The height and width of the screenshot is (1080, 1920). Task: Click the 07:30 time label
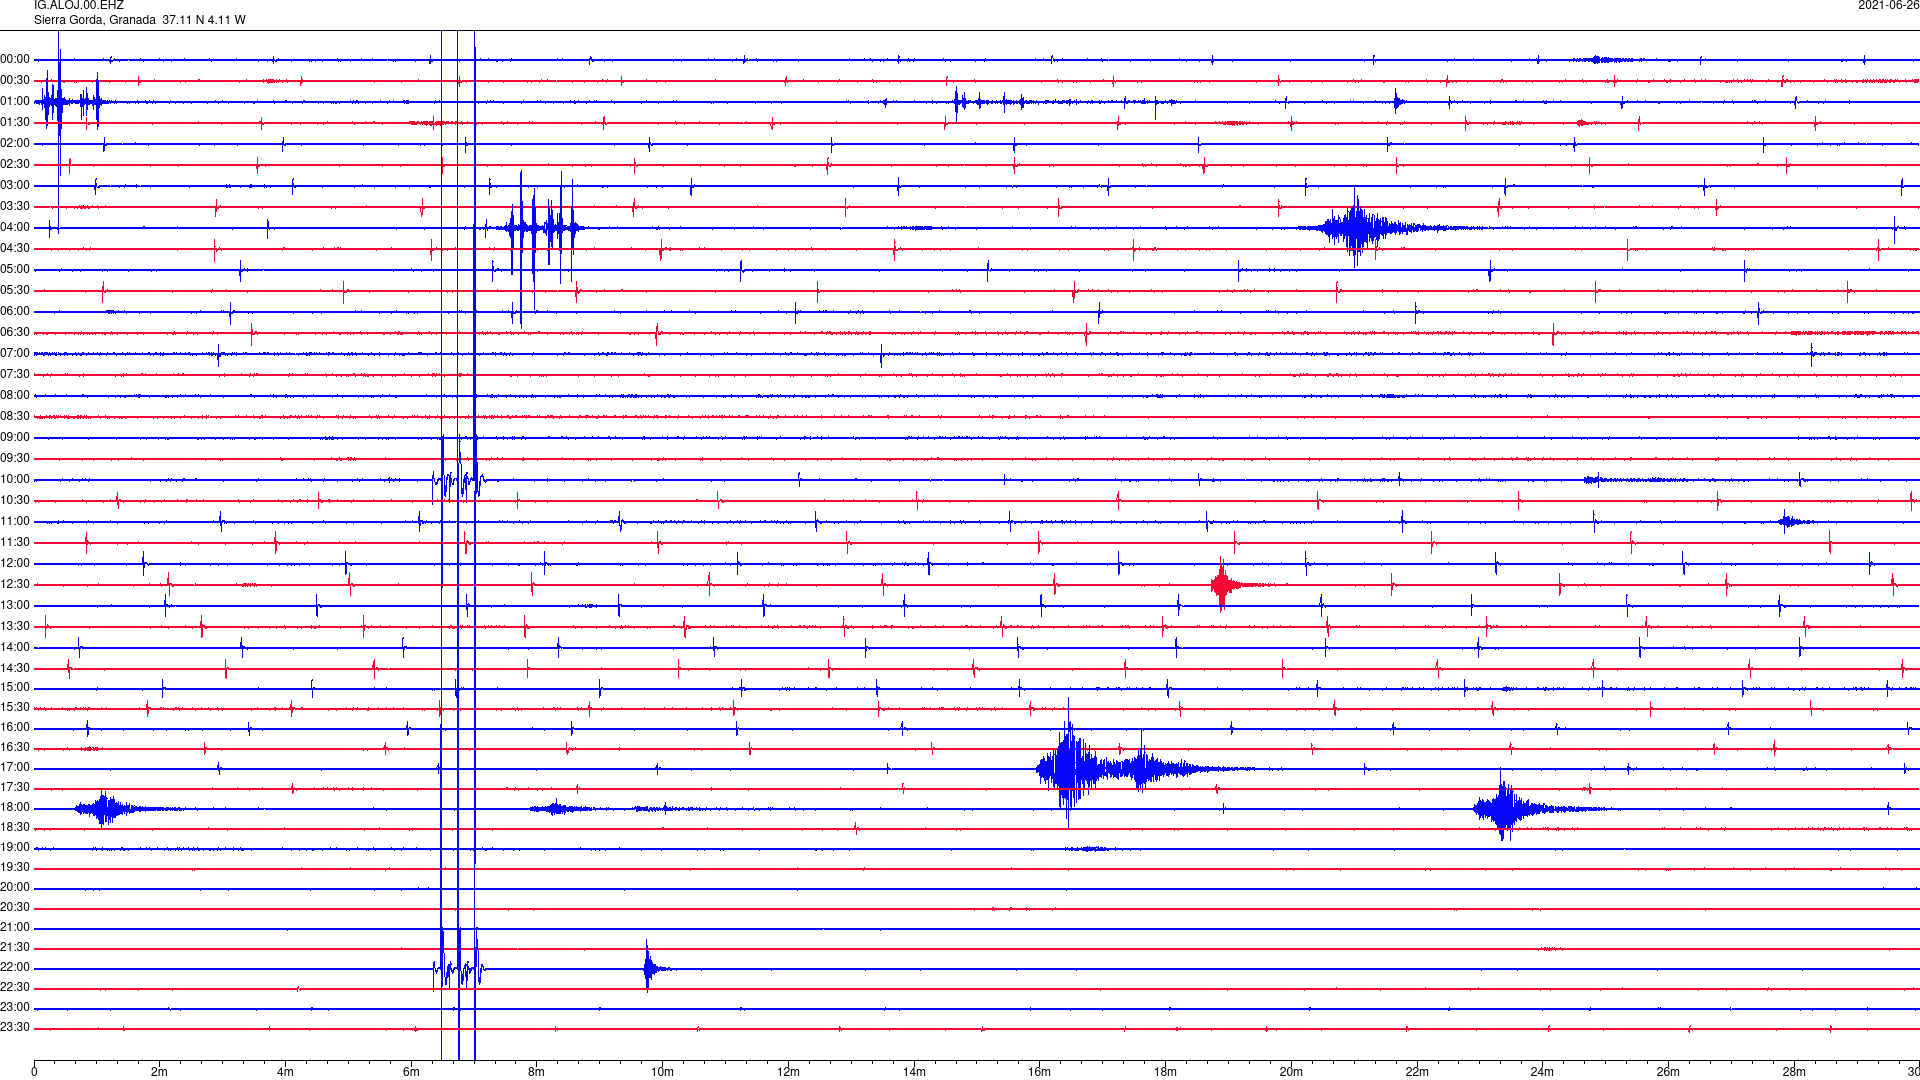pyautogui.click(x=15, y=375)
